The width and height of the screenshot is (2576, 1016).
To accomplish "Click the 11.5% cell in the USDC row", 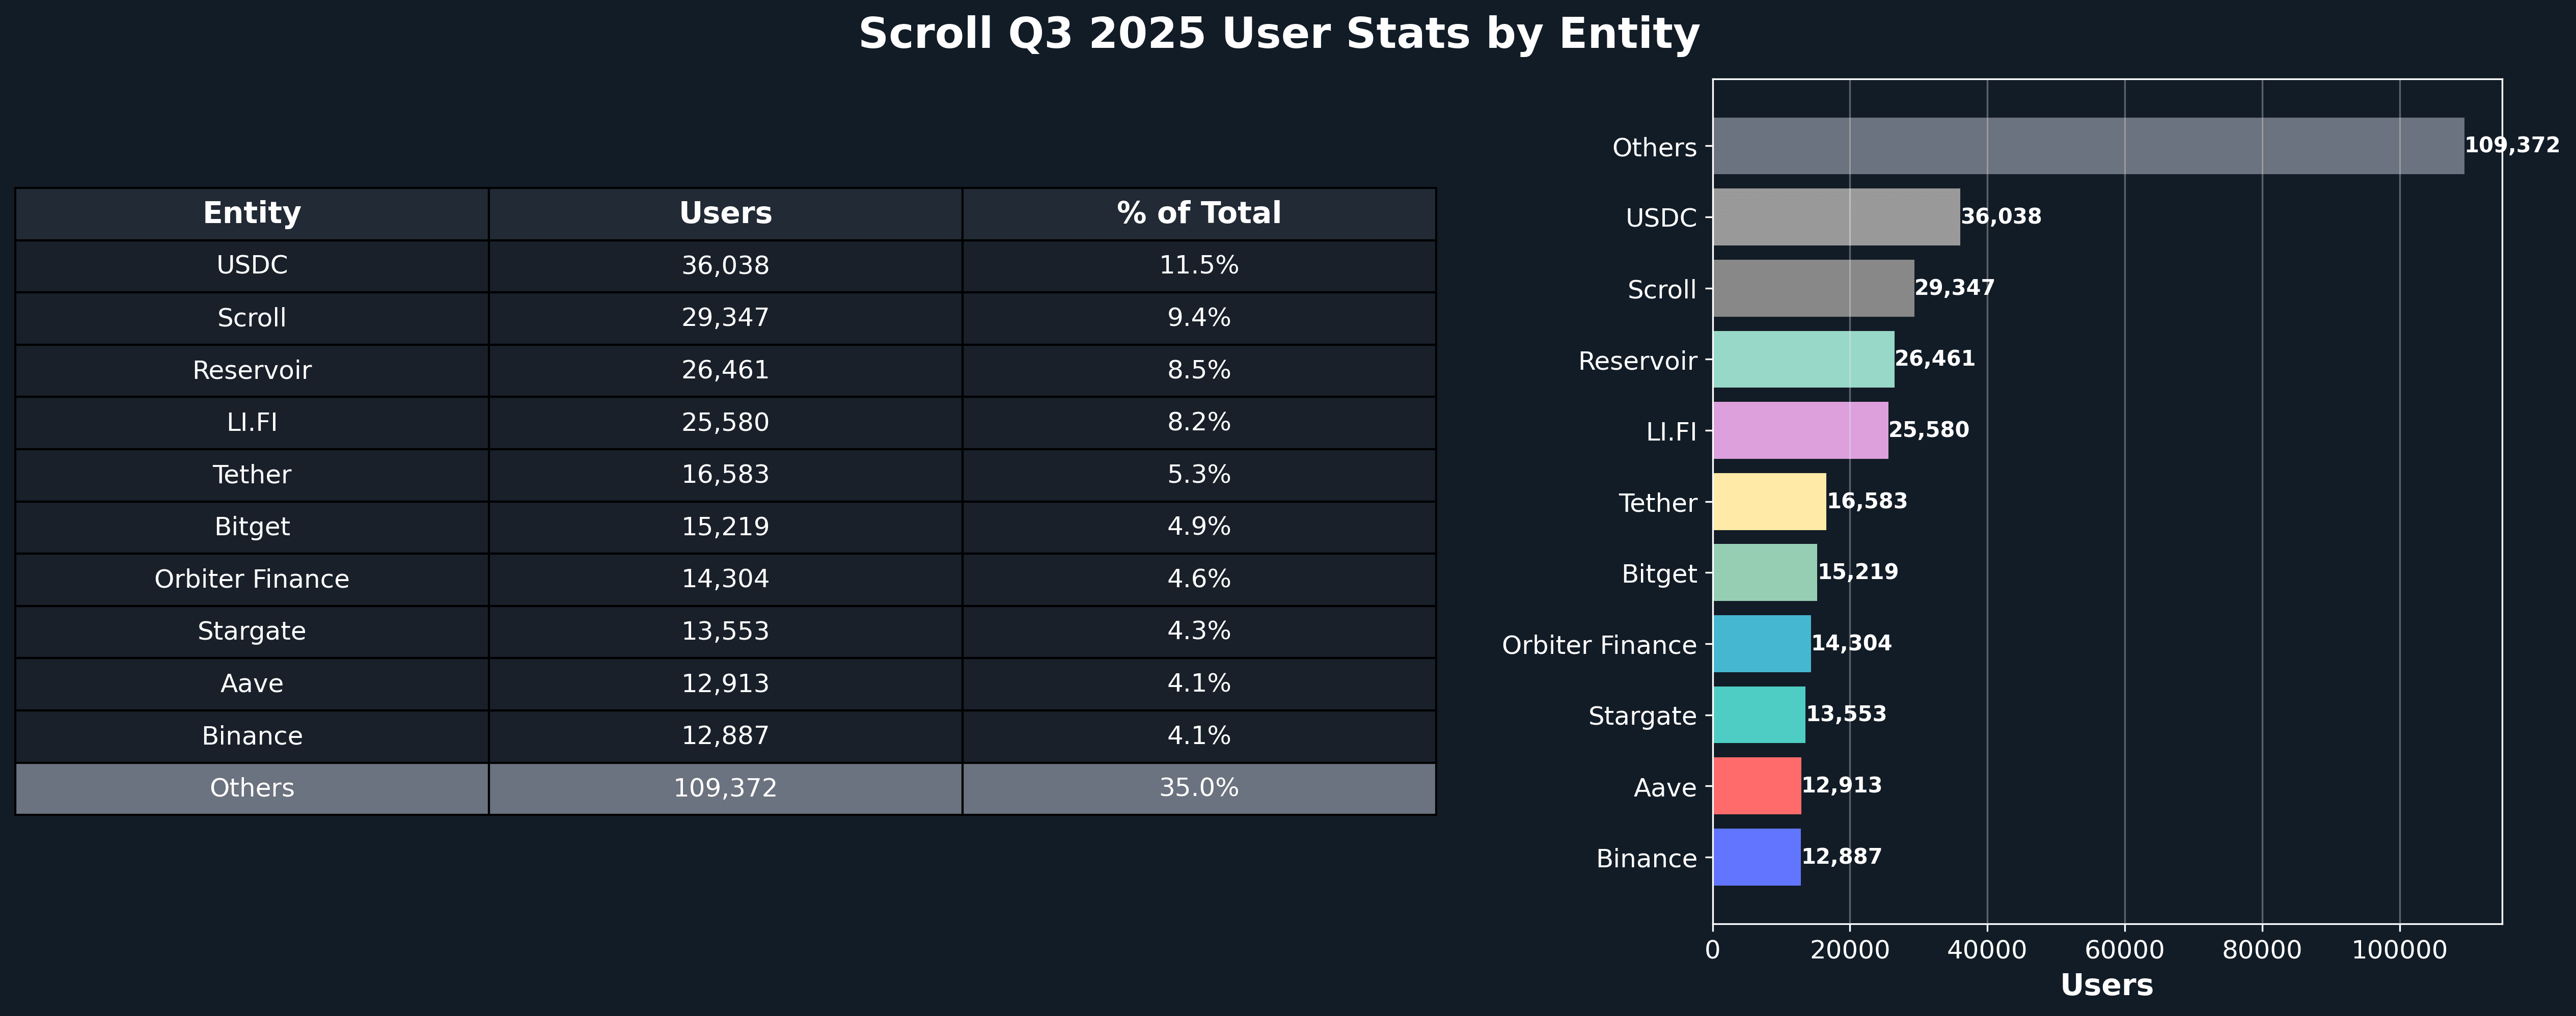I will pyautogui.click(x=1198, y=266).
